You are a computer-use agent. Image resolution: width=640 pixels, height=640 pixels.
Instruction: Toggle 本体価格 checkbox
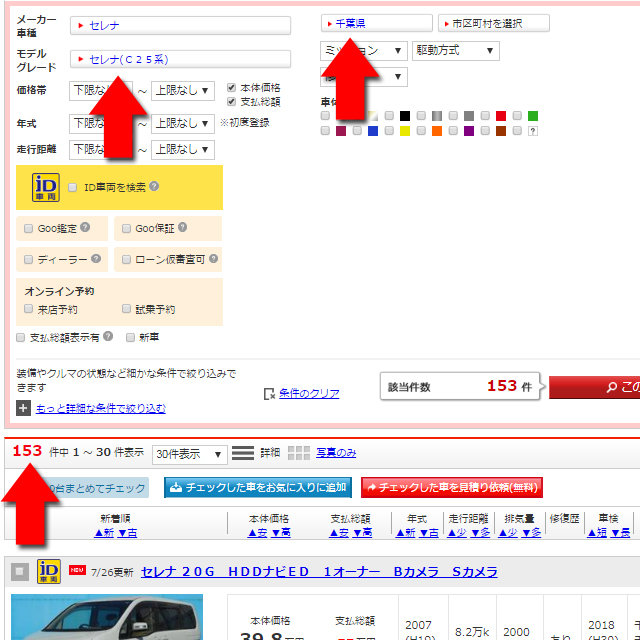(x=231, y=87)
